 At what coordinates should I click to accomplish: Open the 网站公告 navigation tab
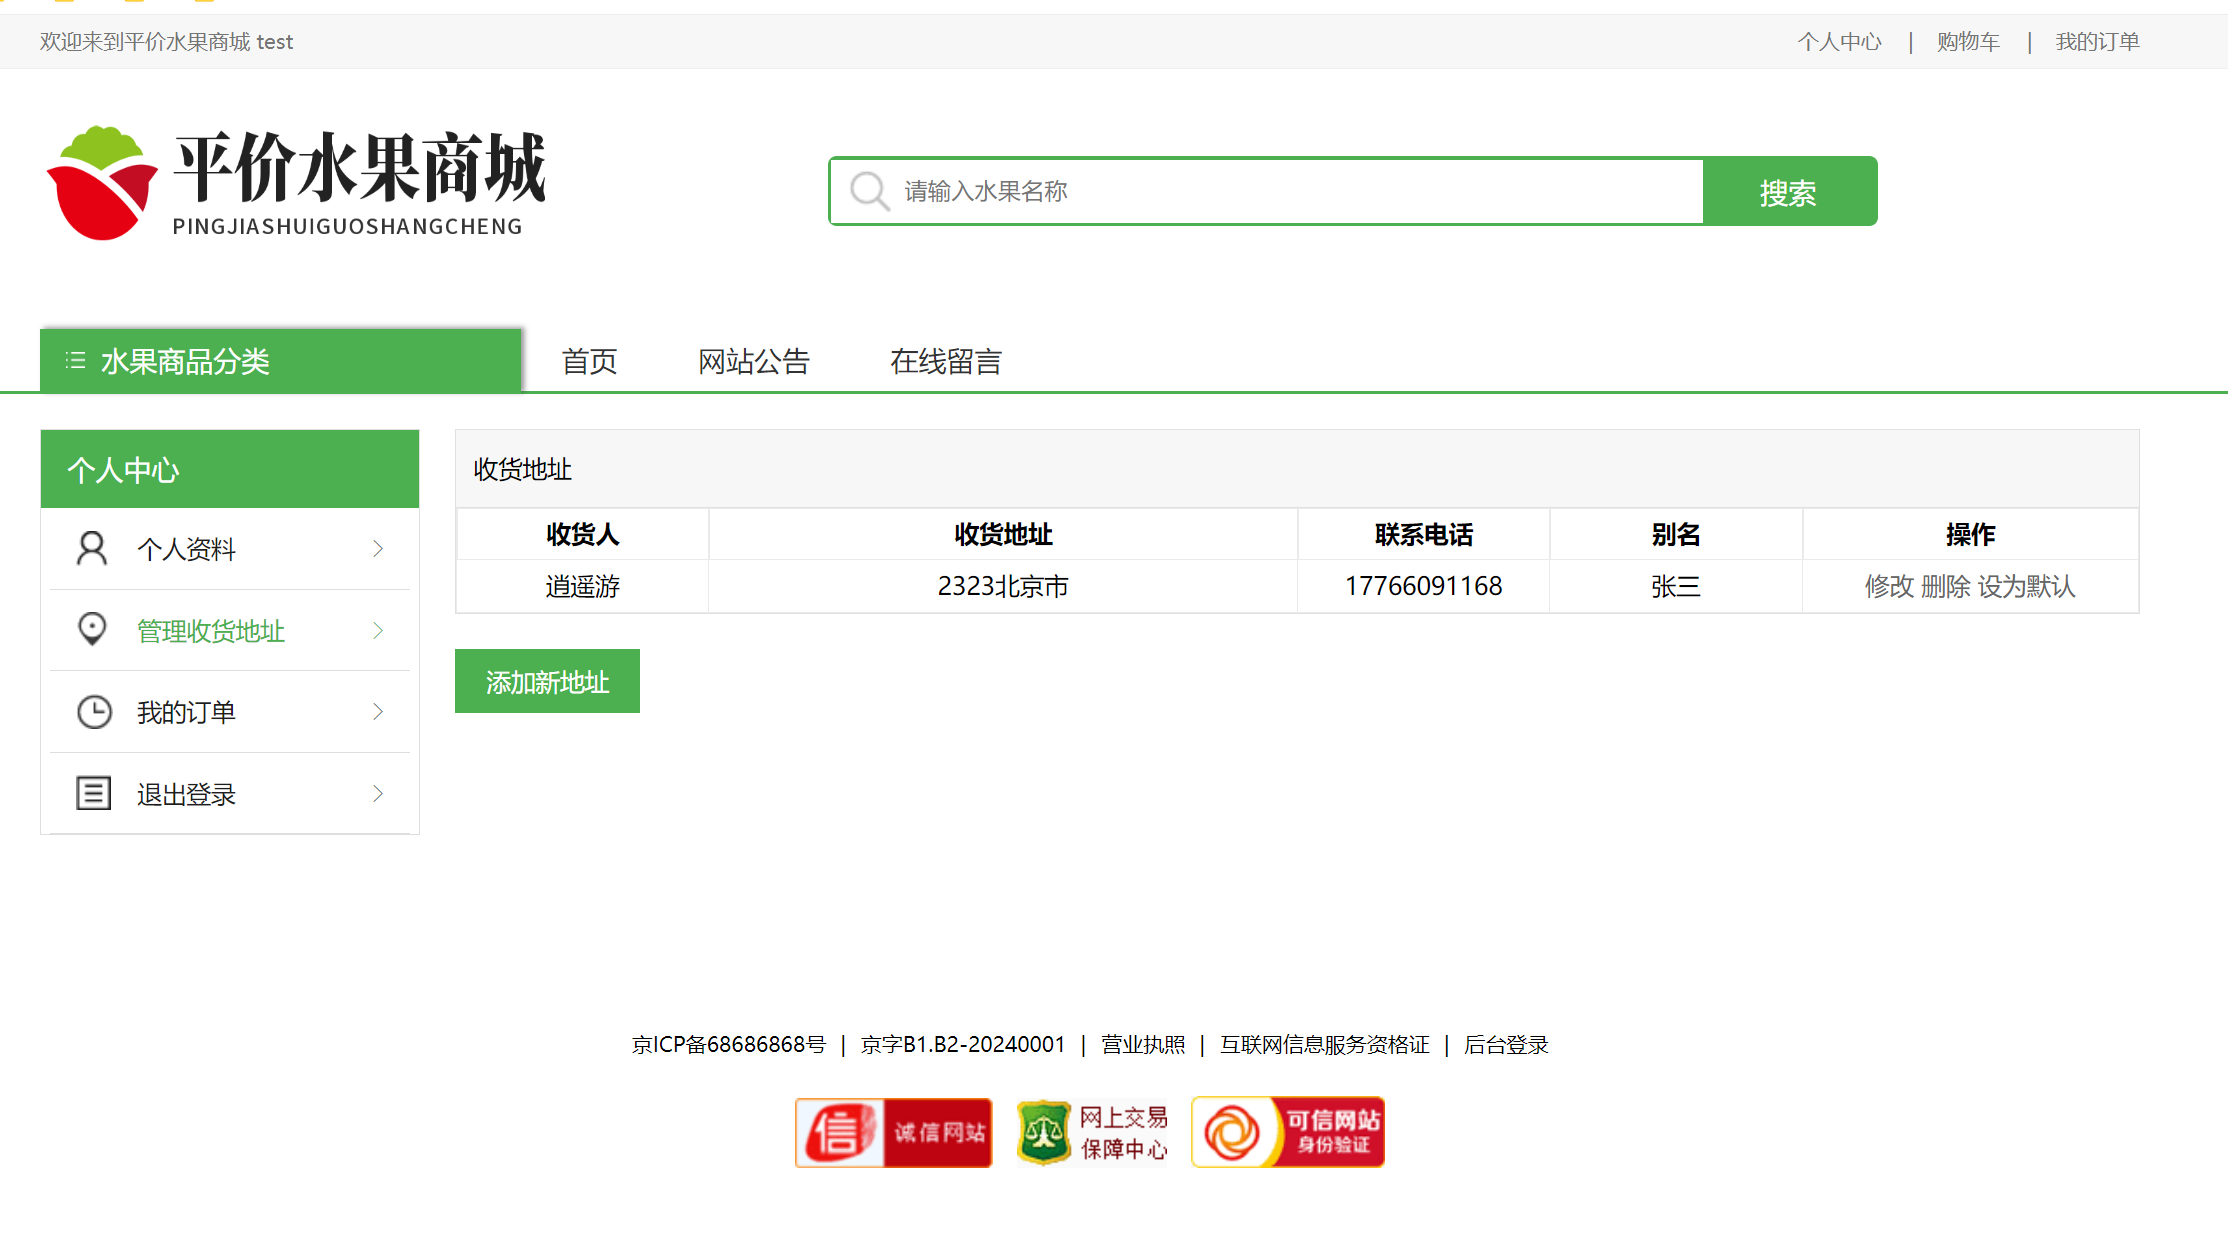point(753,361)
